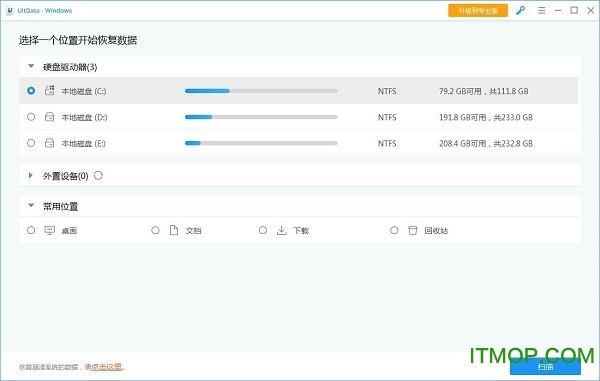Screen dimensions: 600x381
Task: Click the local disk (C:) drive icon
Action: tap(49, 91)
